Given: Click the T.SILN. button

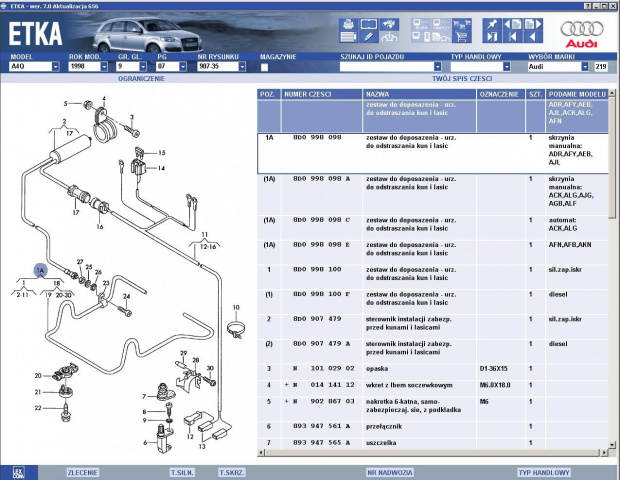Looking at the screenshot, I should point(182,472).
